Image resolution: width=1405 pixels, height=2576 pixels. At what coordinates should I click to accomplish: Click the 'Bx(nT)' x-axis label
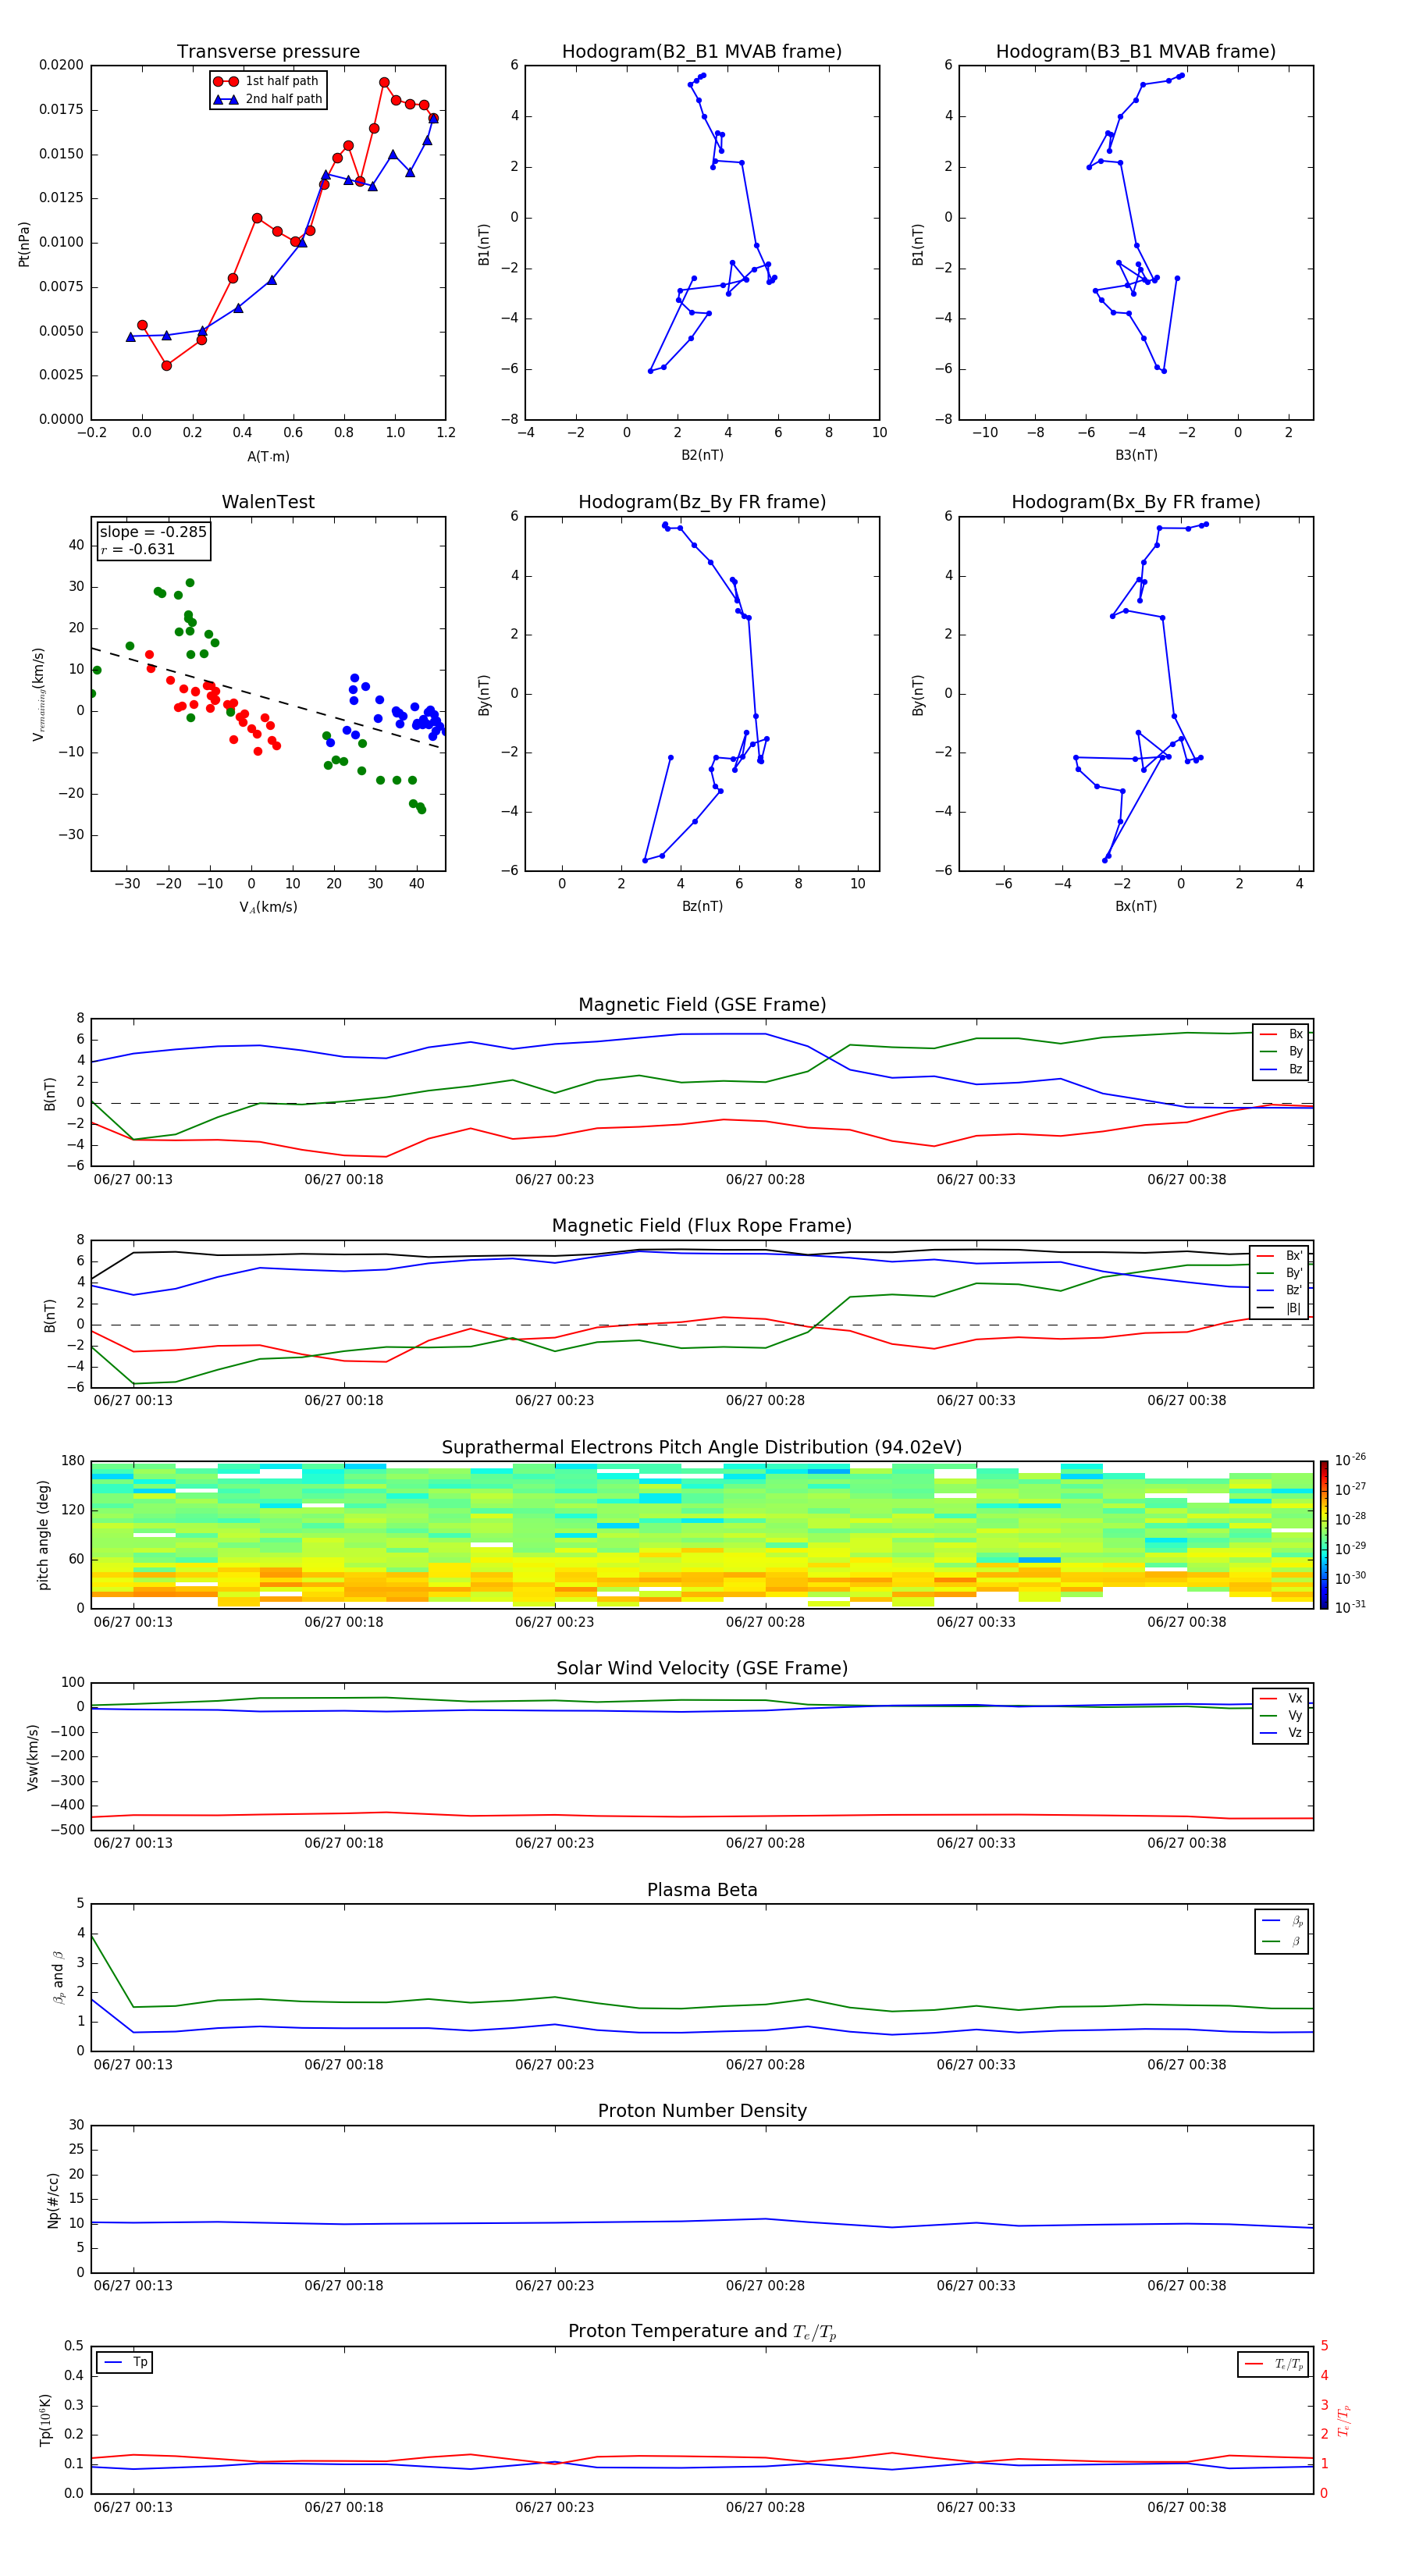point(1136,906)
